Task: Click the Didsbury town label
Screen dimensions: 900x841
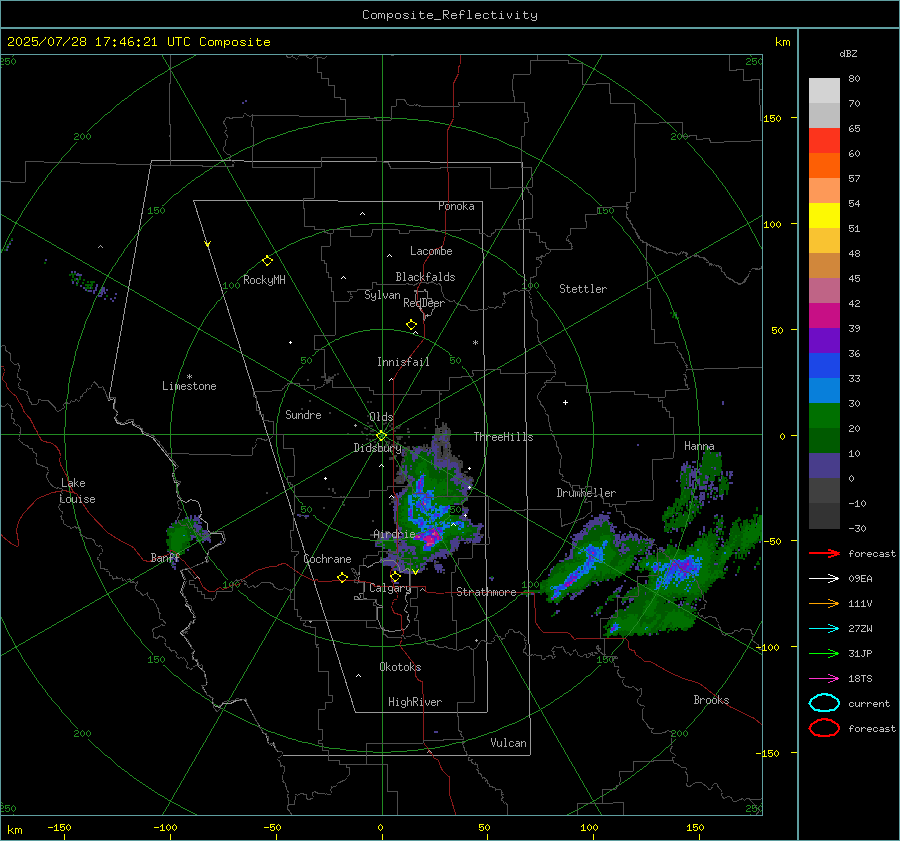Action: (377, 448)
